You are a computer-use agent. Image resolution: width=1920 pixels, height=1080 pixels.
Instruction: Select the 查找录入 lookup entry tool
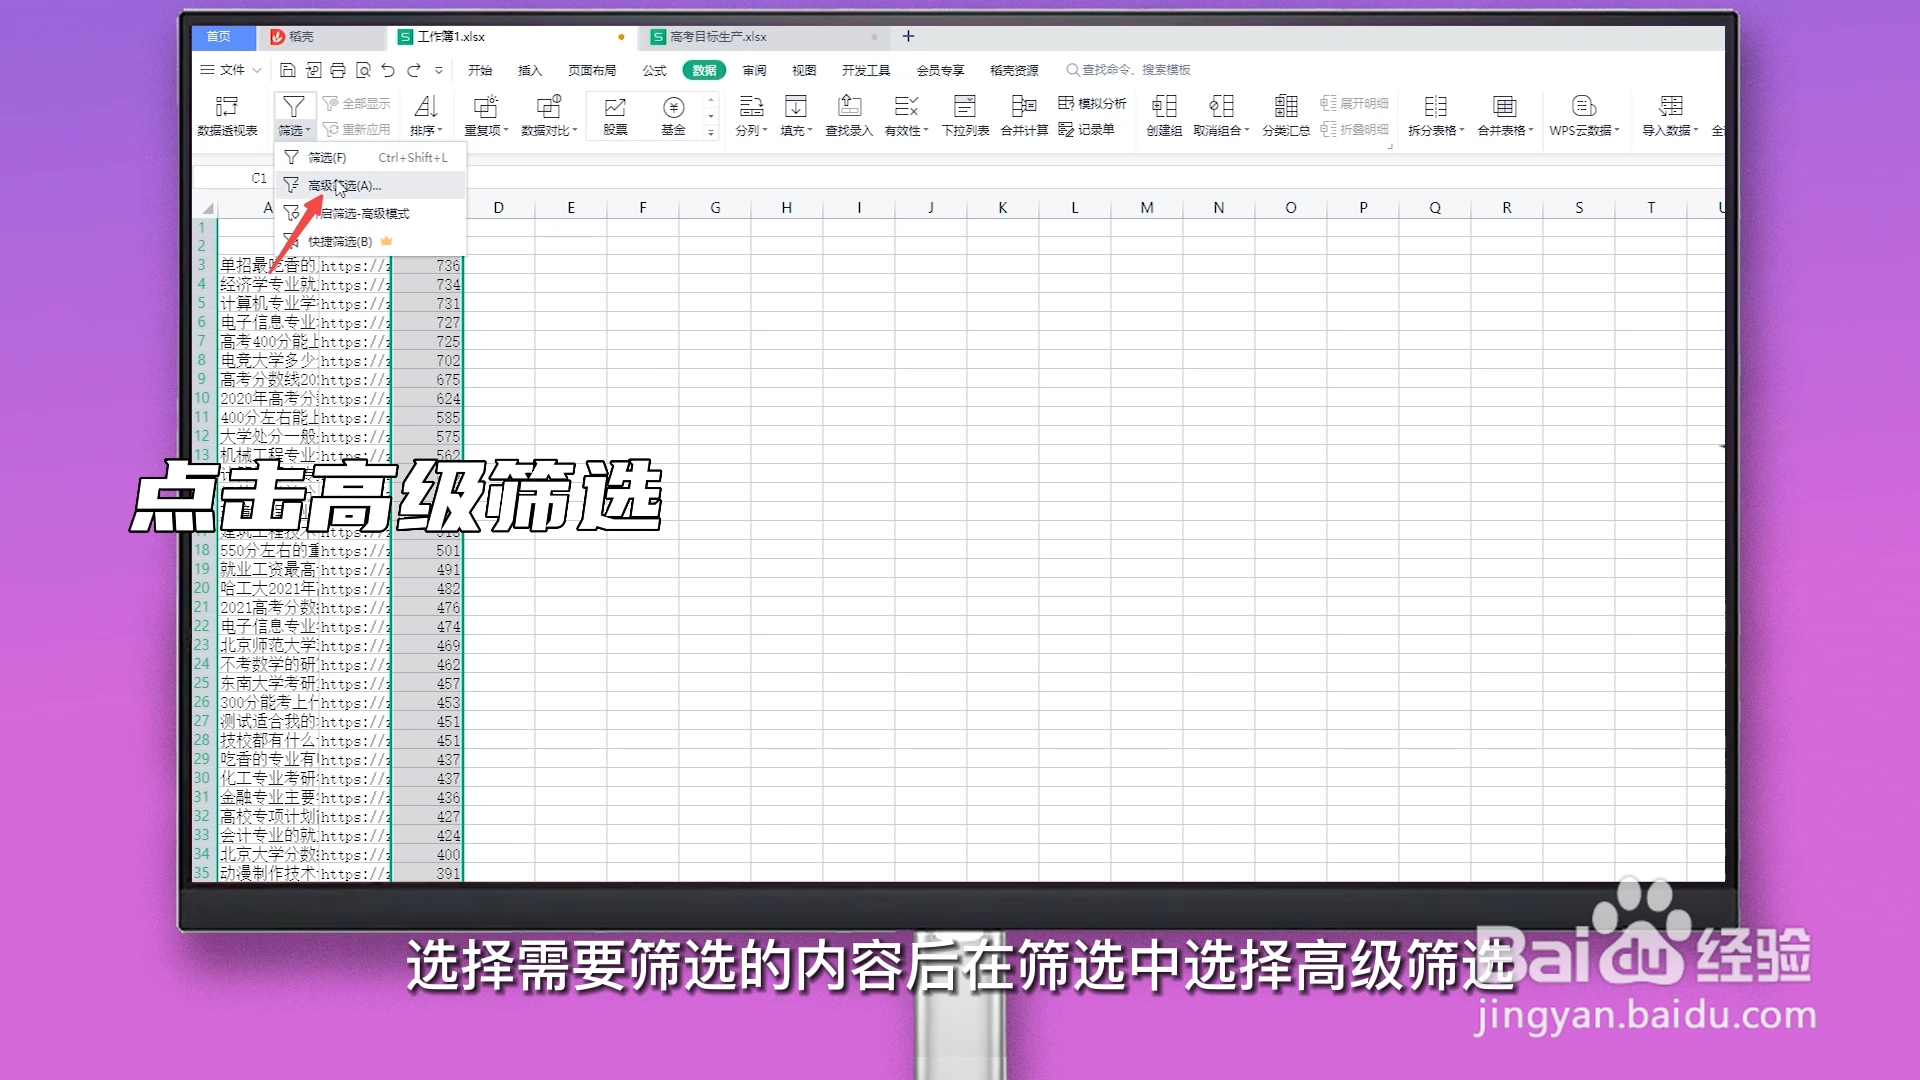pyautogui.click(x=848, y=115)
